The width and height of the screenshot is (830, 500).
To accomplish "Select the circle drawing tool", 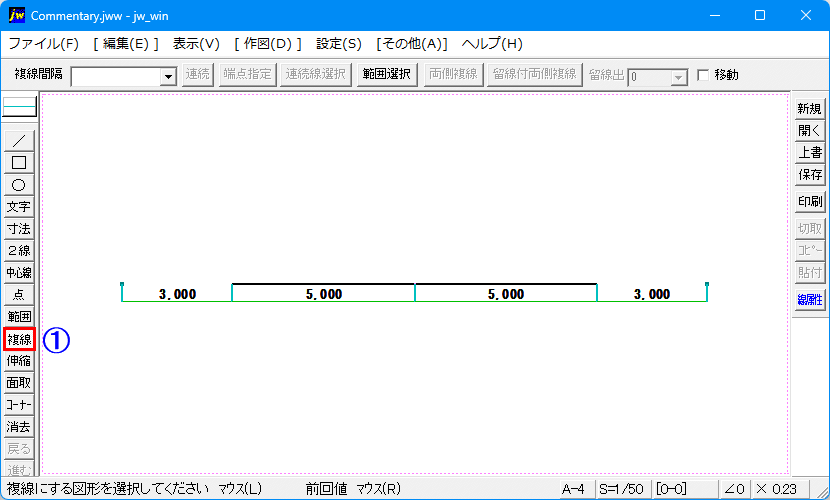I will point(19,185).
